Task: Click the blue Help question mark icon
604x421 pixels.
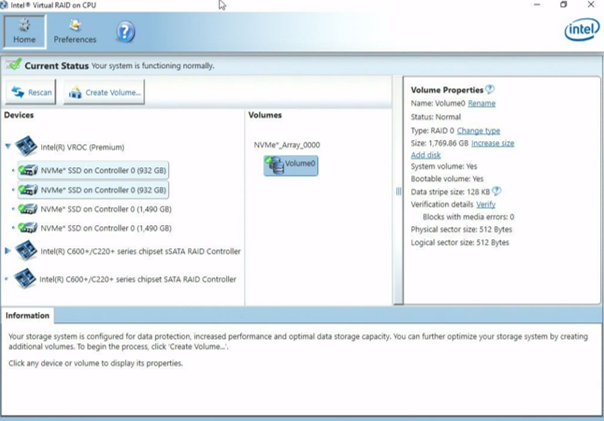Action: point(125,32)
